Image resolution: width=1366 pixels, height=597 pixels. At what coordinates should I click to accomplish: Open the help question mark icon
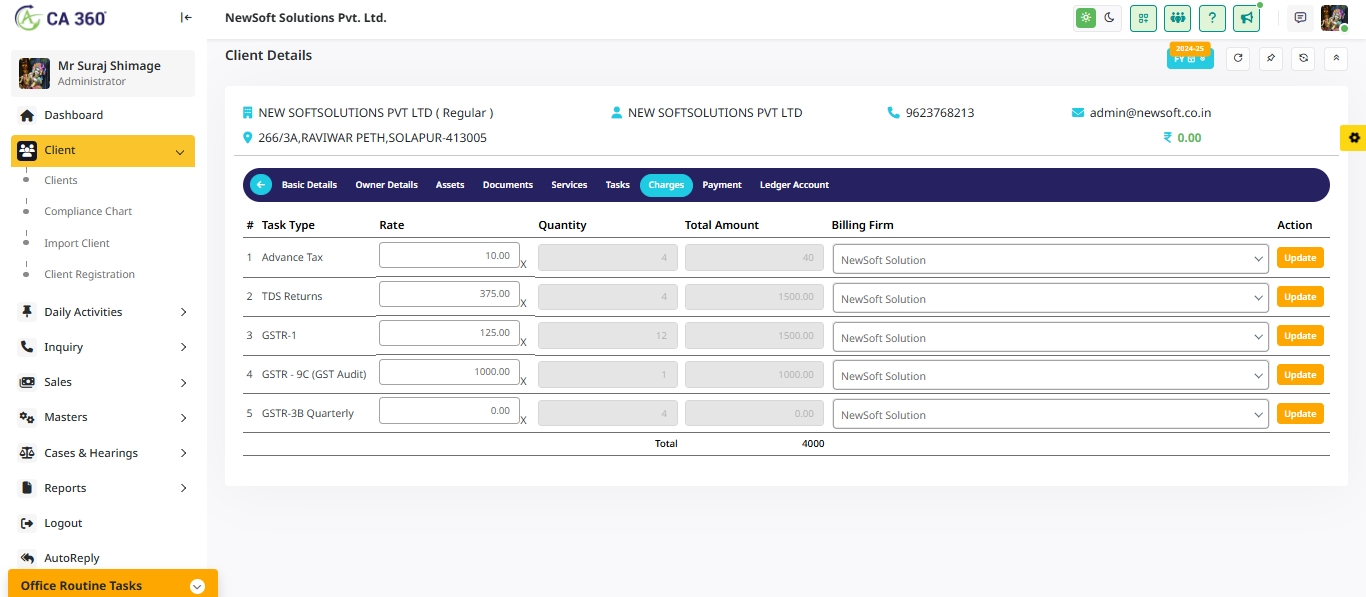[x=1212, y=18]
